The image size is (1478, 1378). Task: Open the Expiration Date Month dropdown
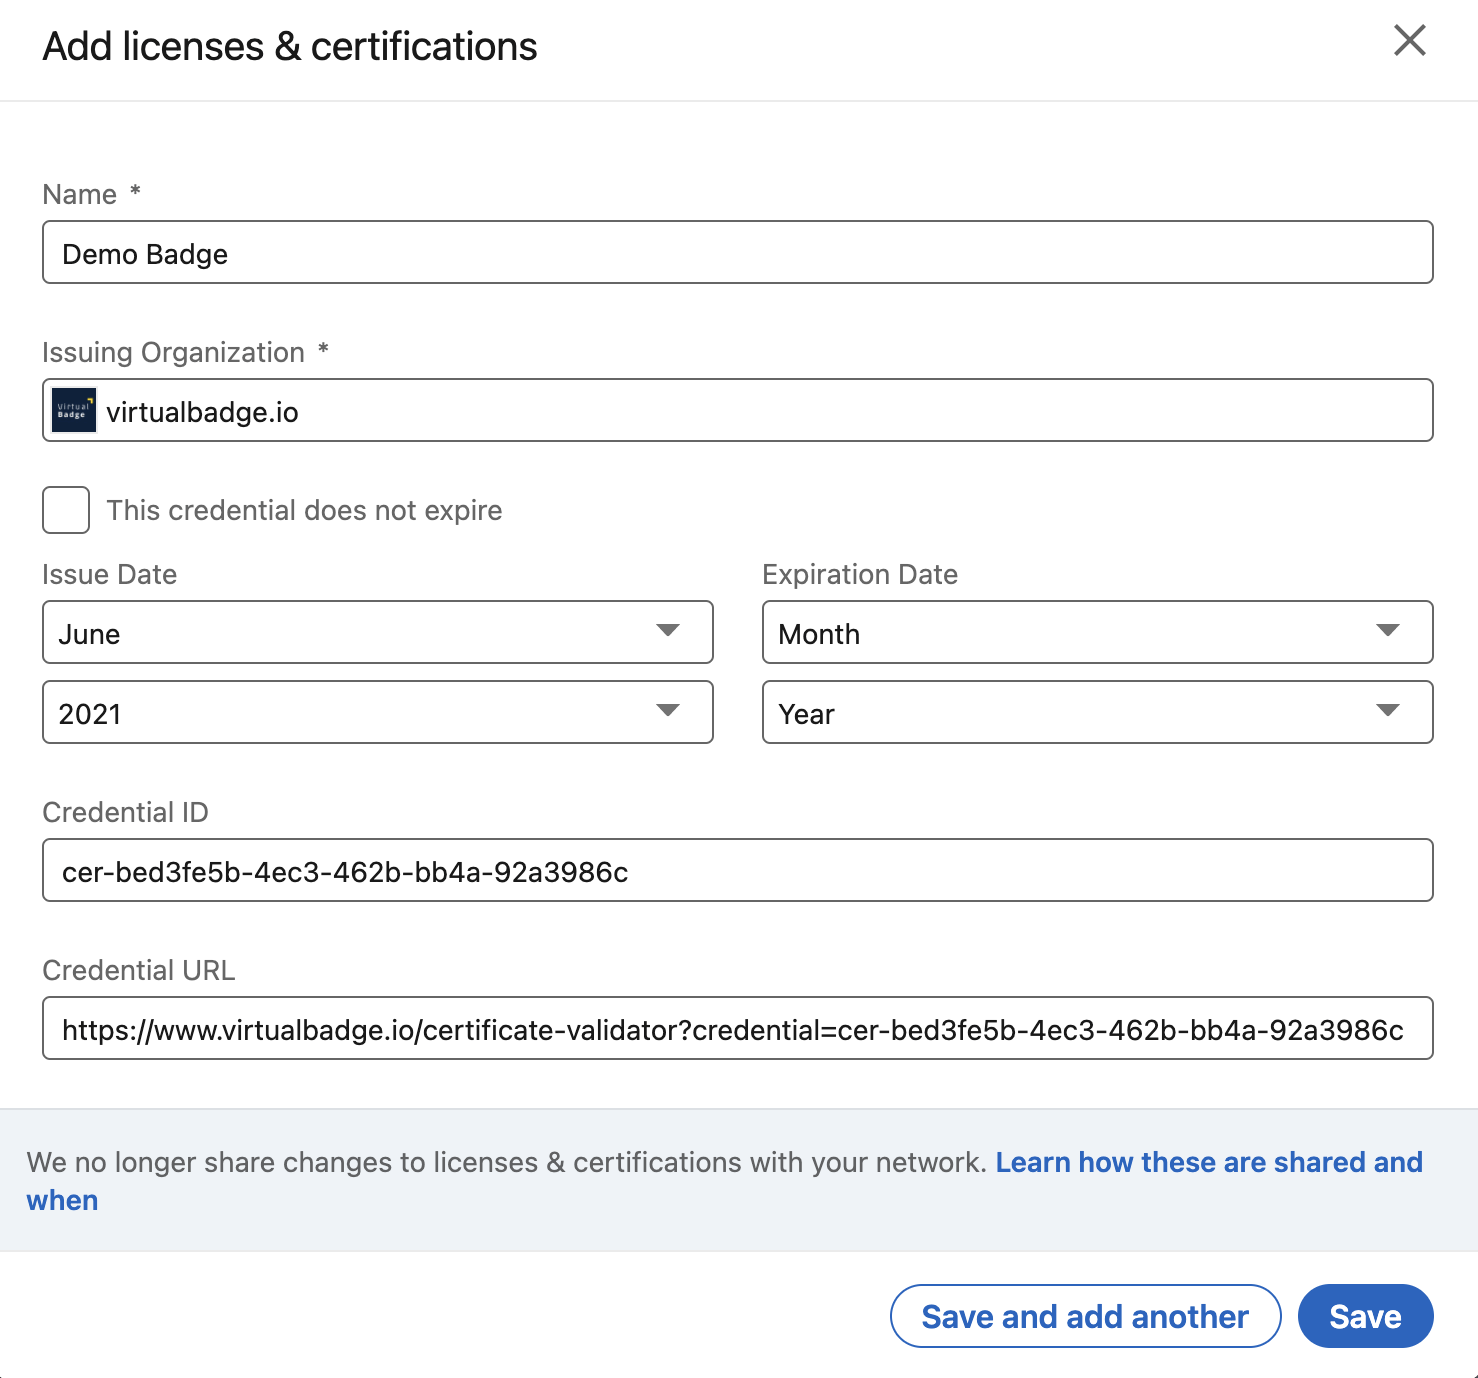click(x=1097, y=632)
